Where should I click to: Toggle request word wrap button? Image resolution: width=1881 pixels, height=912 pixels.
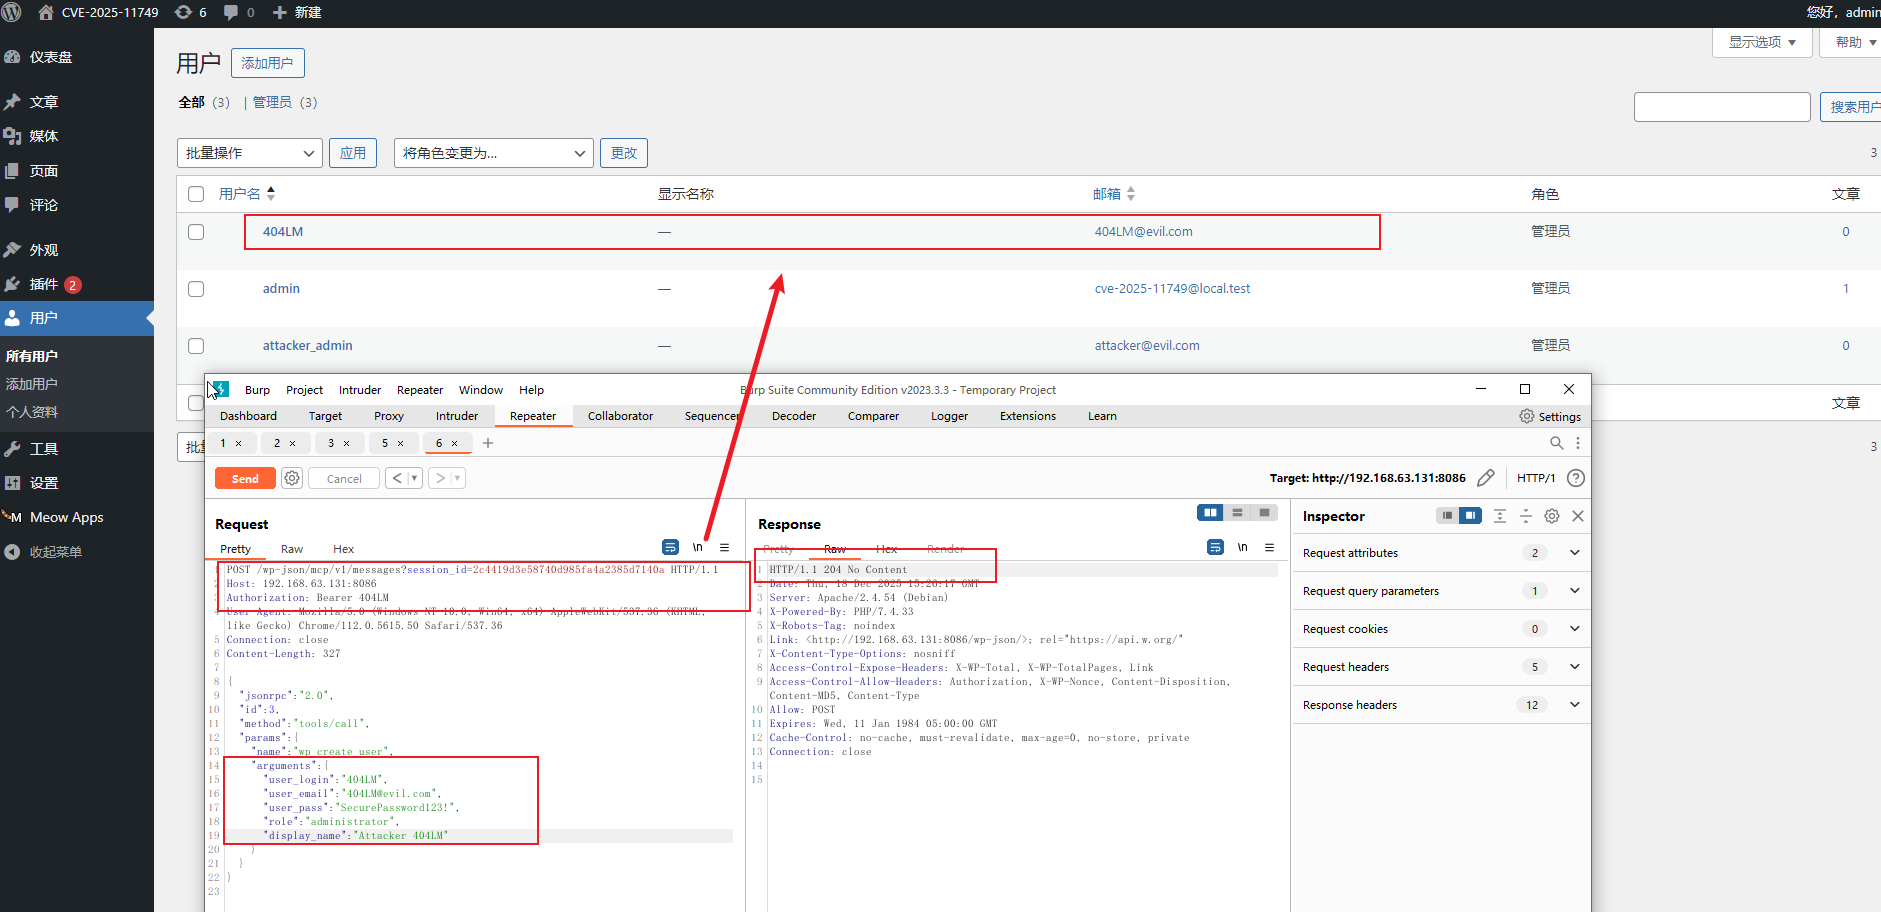tap(670, 547)
